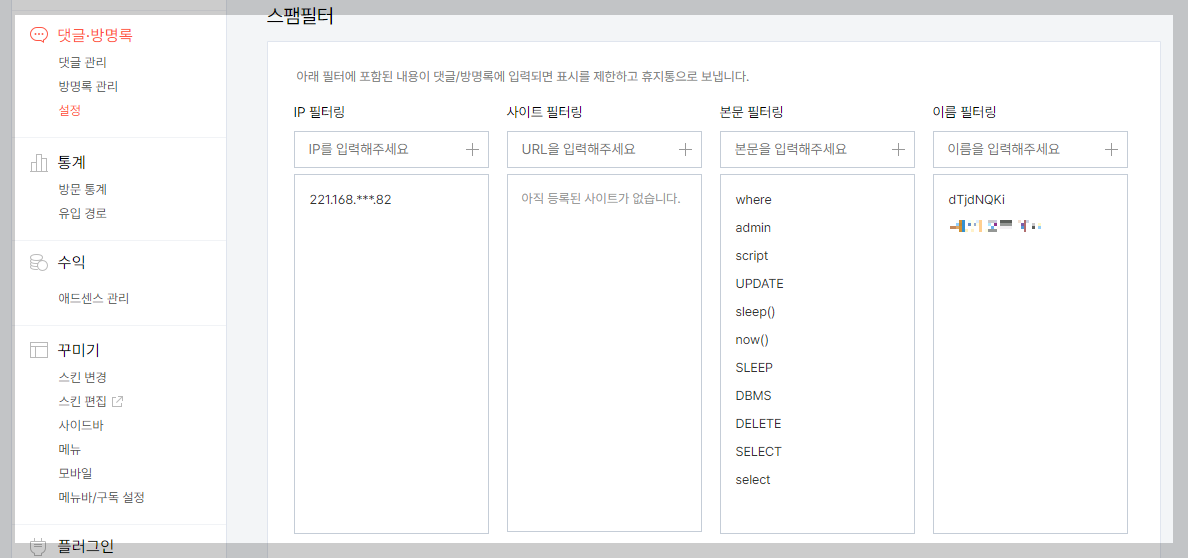The height and width of the screenshot is (558, 1188).
Task: Open 메뉴바/구독 설정
Action: pyautogui.click(x=101, y=498)
